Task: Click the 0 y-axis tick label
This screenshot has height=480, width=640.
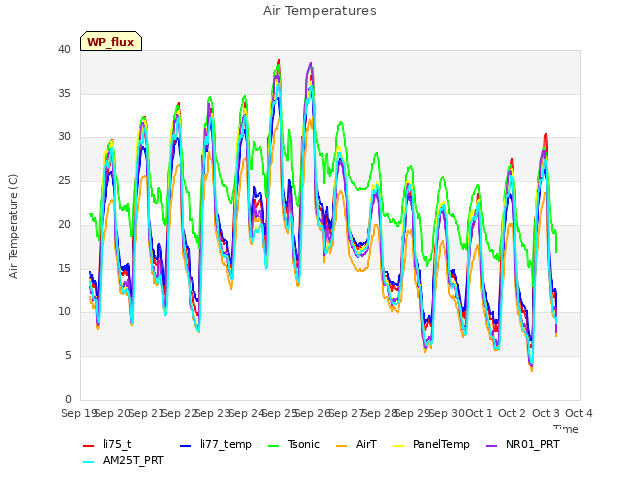Action: coord(68,399)
